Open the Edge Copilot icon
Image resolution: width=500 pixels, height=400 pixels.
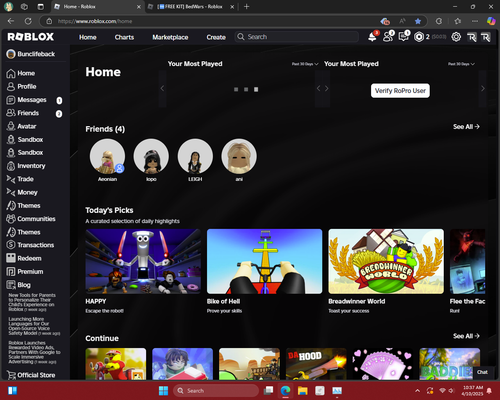491,21
